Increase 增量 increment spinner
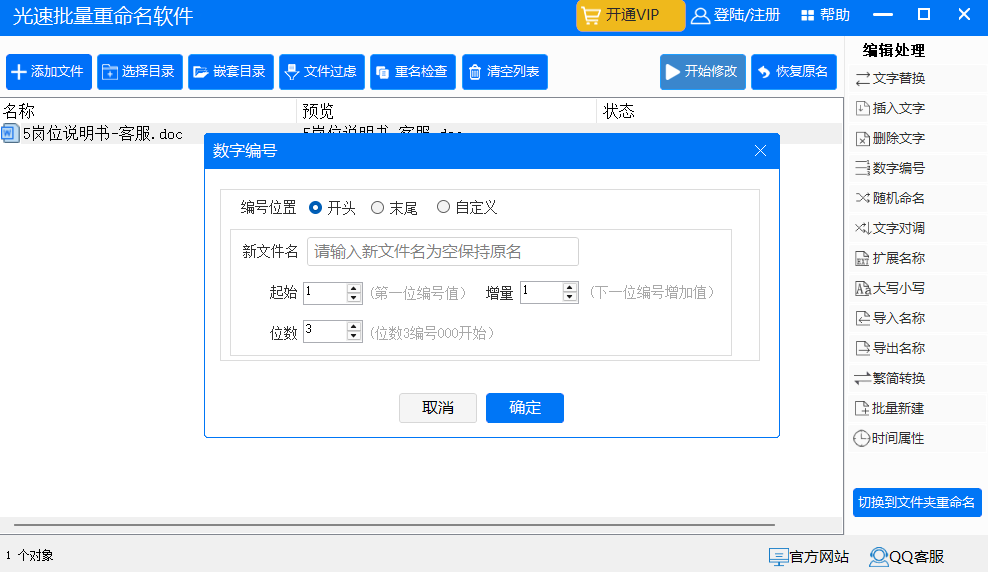 (x=570, y=289)
